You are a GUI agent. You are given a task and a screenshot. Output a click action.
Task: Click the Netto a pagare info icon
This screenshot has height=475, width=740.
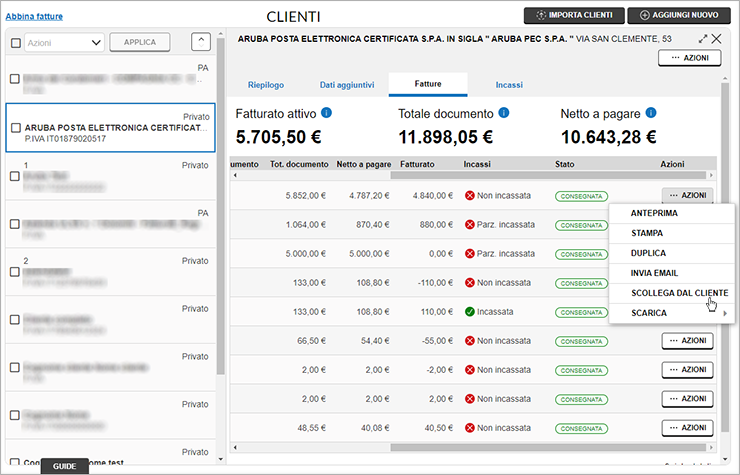tap(651, 113)
